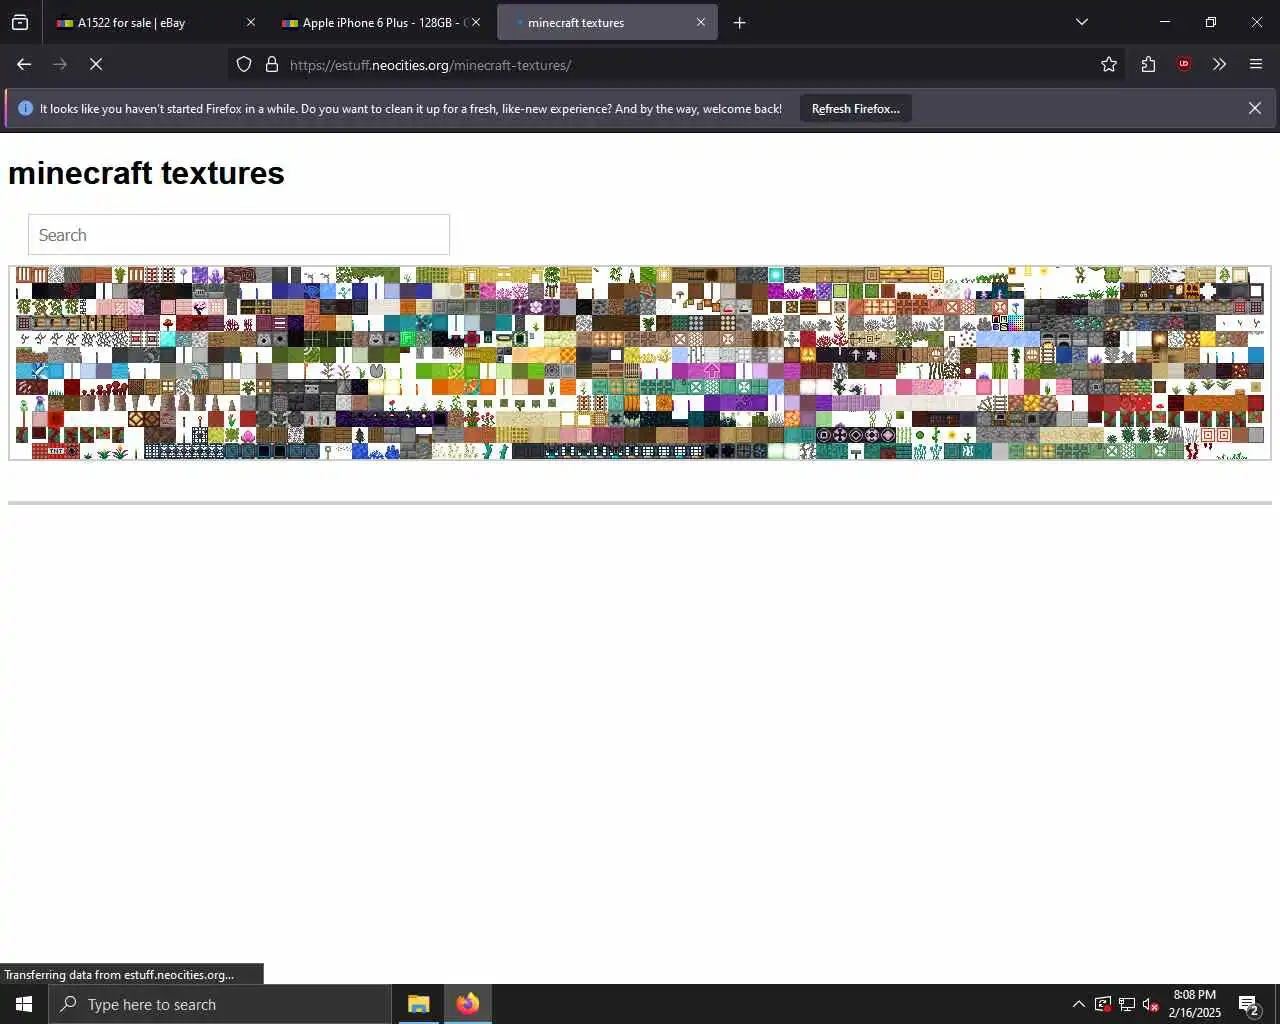Click the info icon in notification bar
Image resolution: width=1280 pixels, height=1024 pixels.
[x=26, y=108]
